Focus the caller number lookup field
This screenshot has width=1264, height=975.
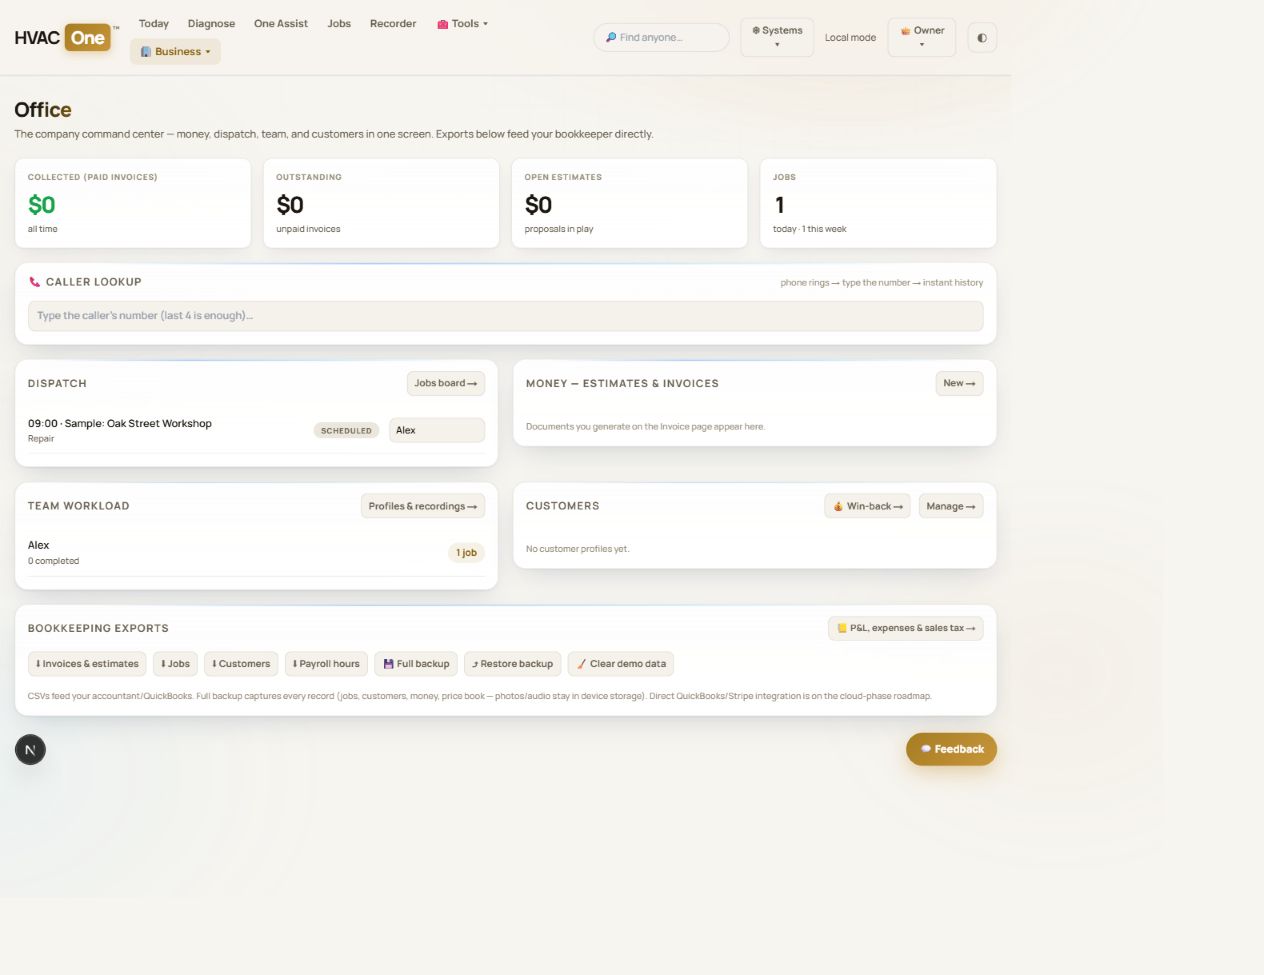click(505, 316)
